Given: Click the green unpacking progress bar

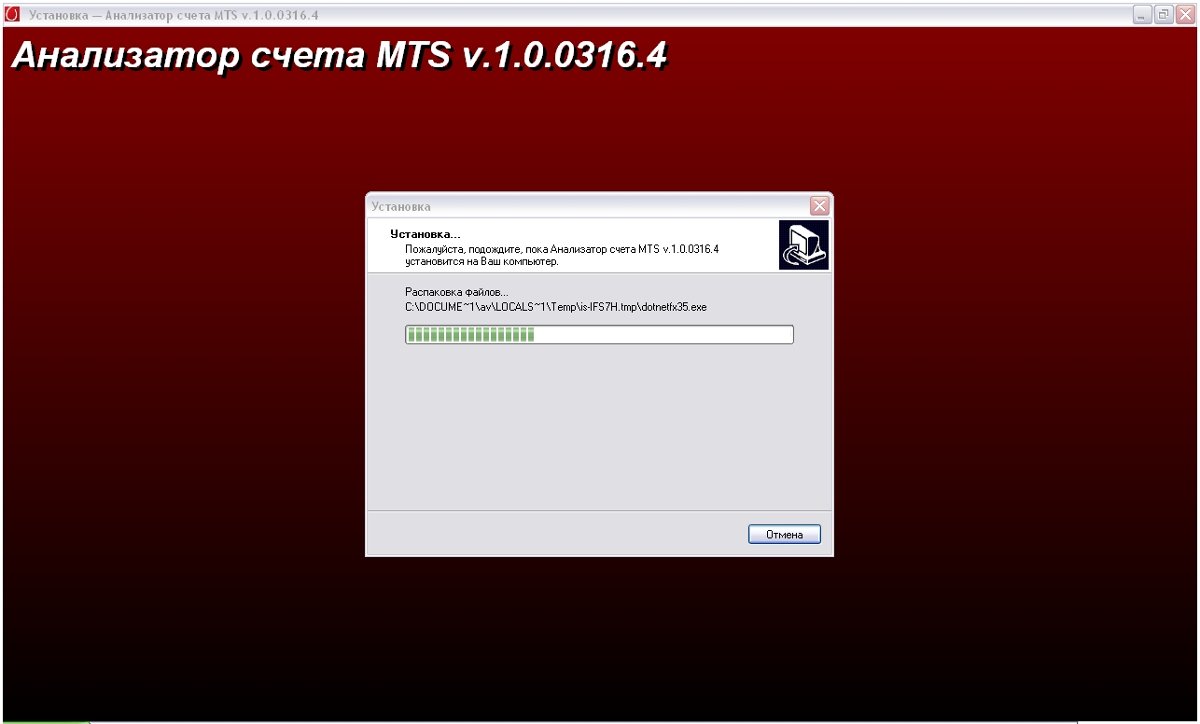Looking at the screenshot, I should [x=470, y=334].
